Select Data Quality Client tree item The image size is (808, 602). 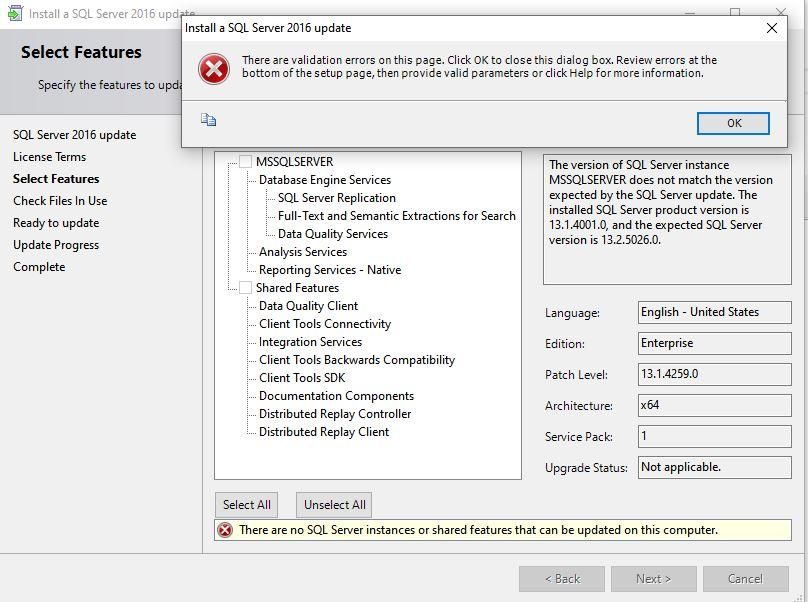click(x=308, y=306)
